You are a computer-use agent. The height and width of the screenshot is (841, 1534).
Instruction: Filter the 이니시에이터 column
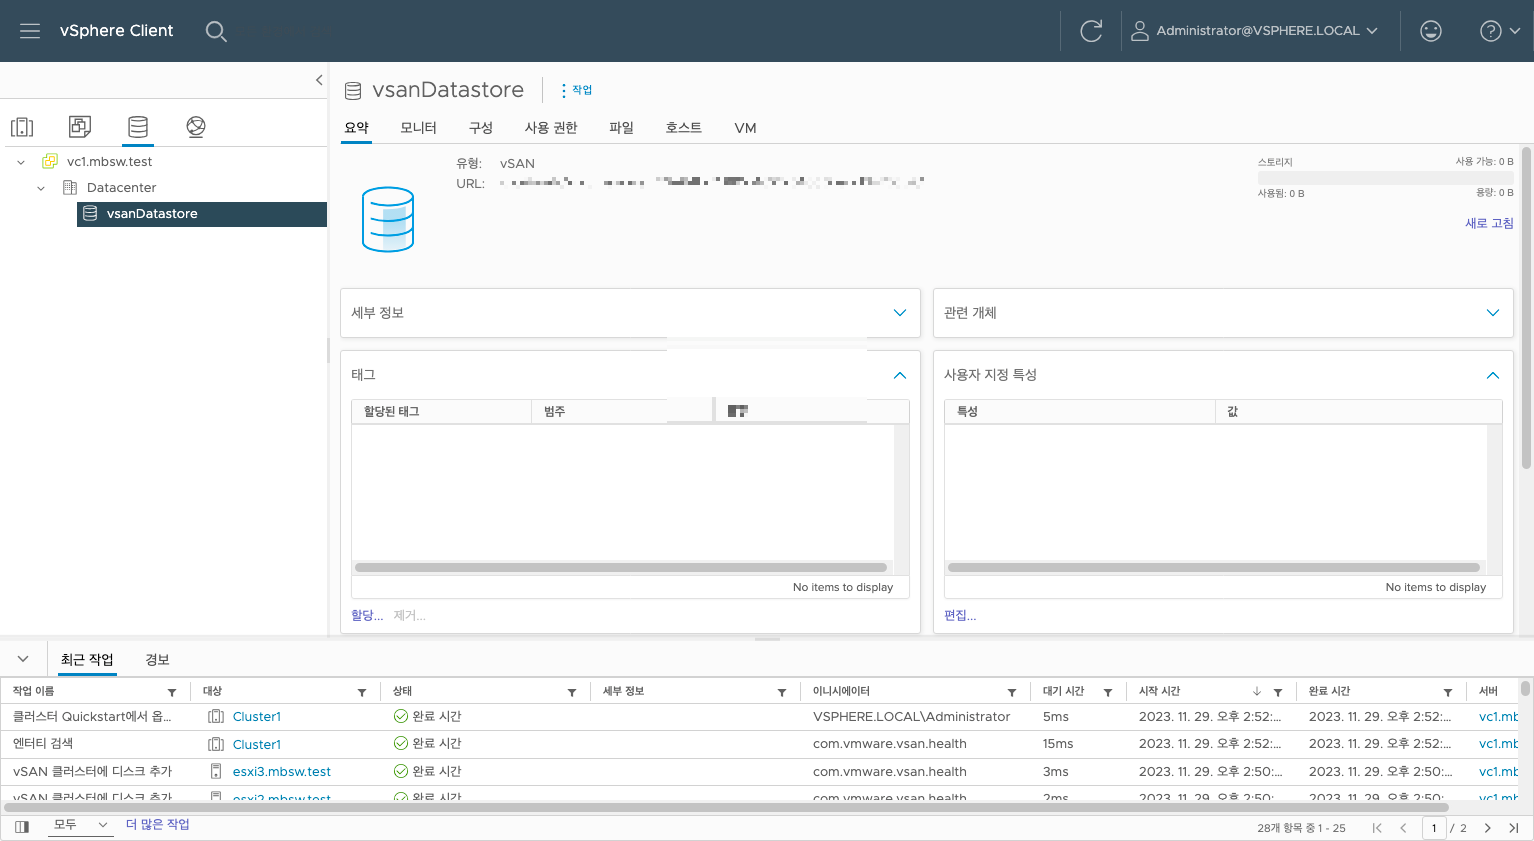tap(1012, 692)
